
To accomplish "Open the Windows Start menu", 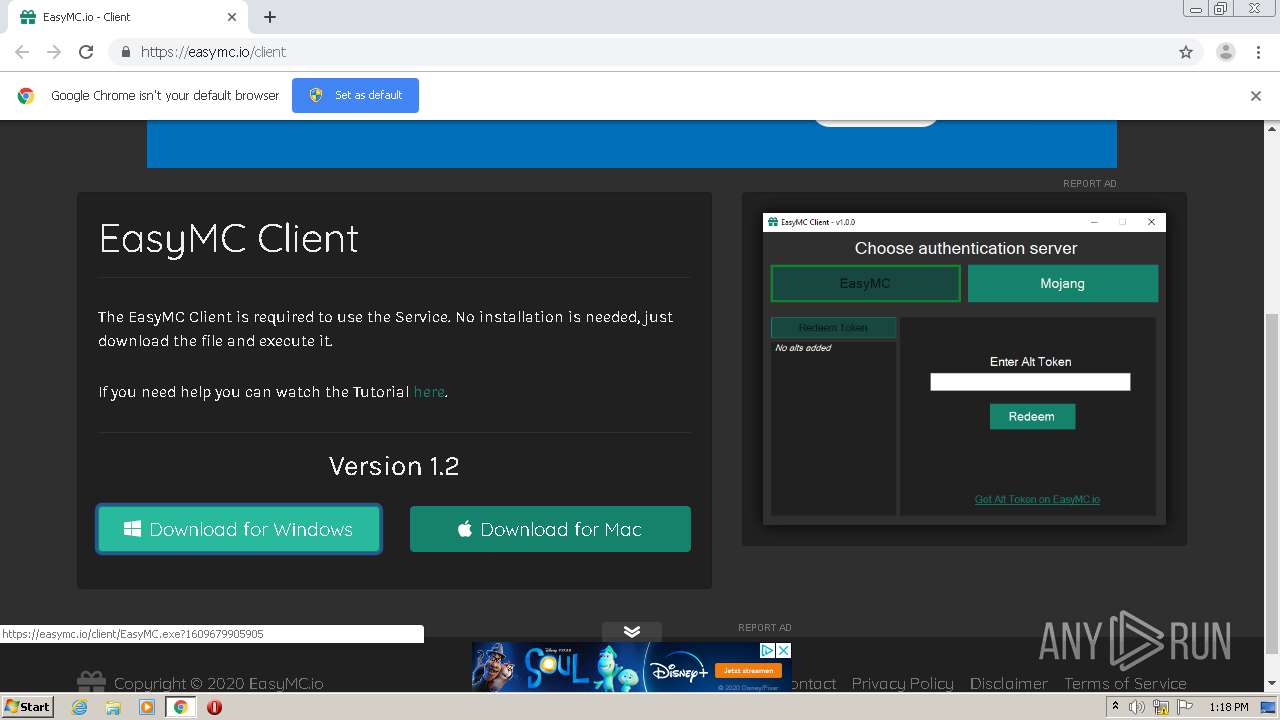I will tap(28, 706).
